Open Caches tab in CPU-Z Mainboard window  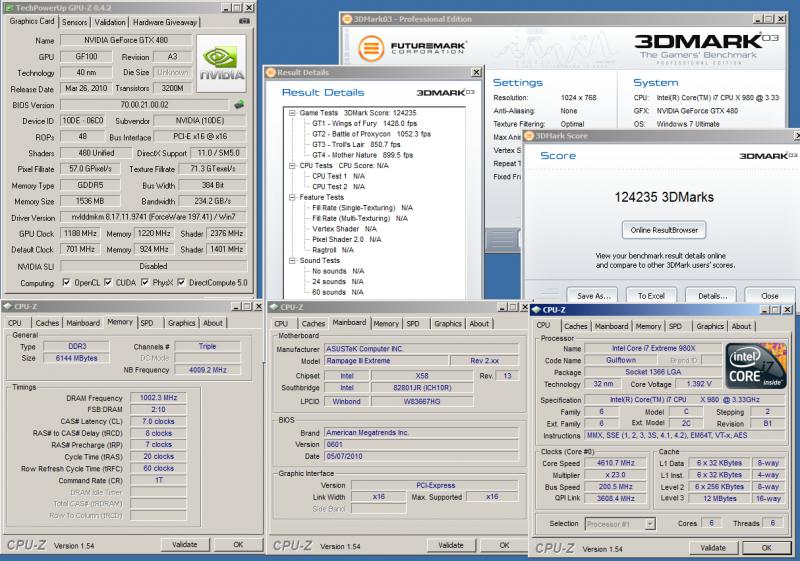point(313,323)
